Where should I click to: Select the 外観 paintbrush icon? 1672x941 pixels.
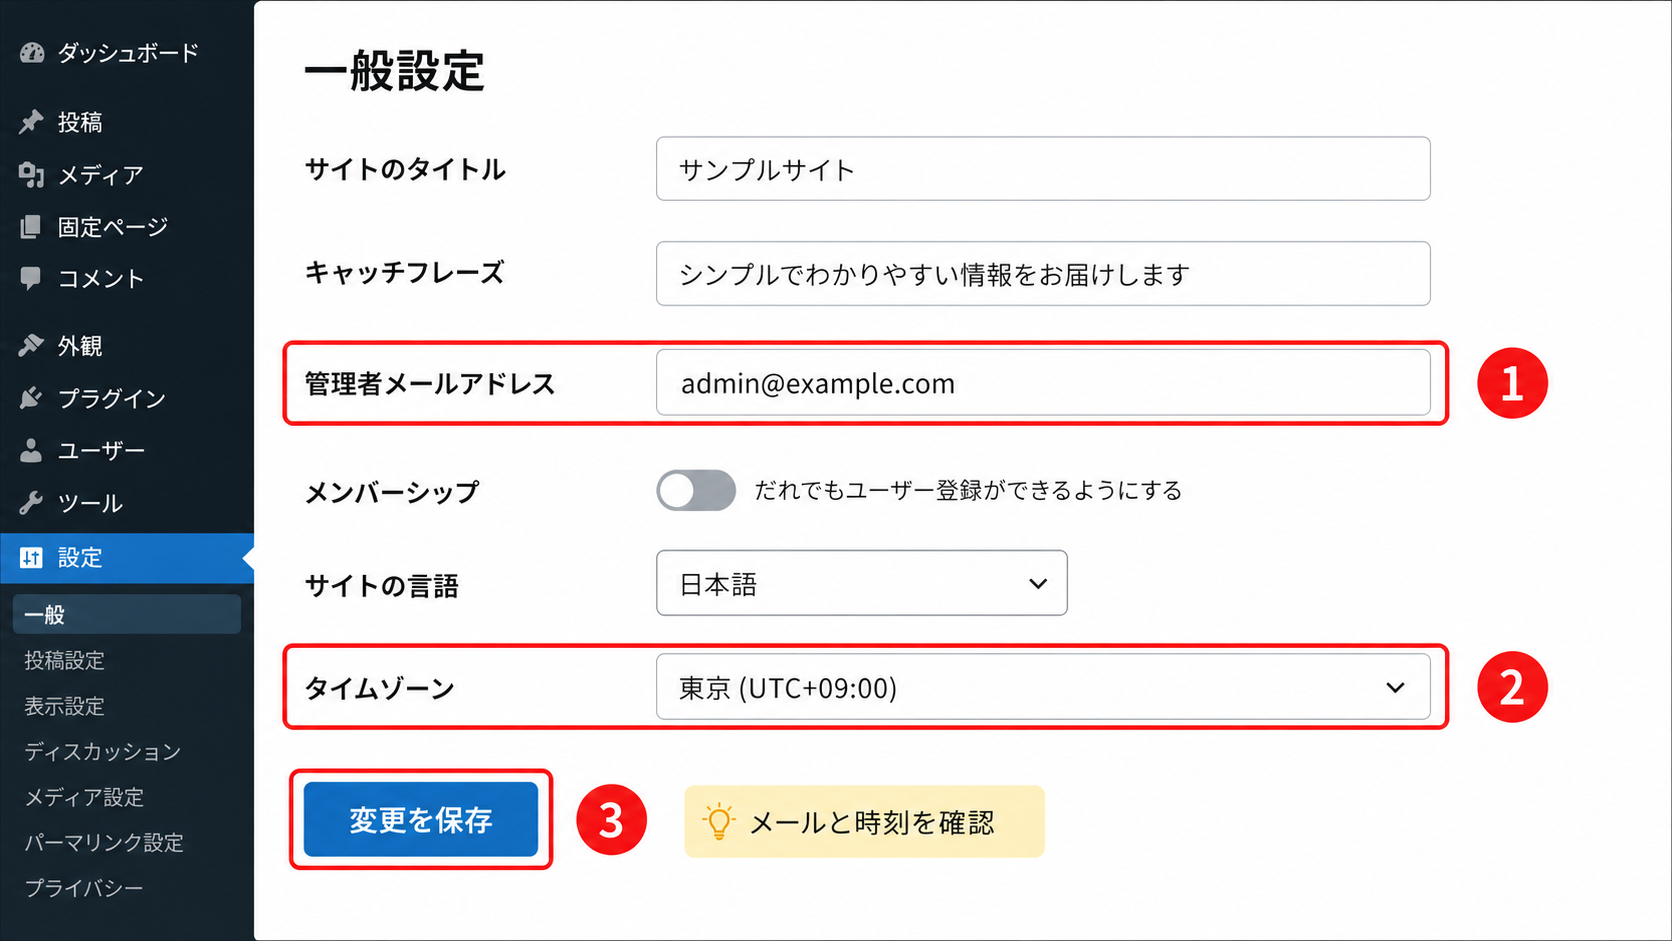point(32,346)
